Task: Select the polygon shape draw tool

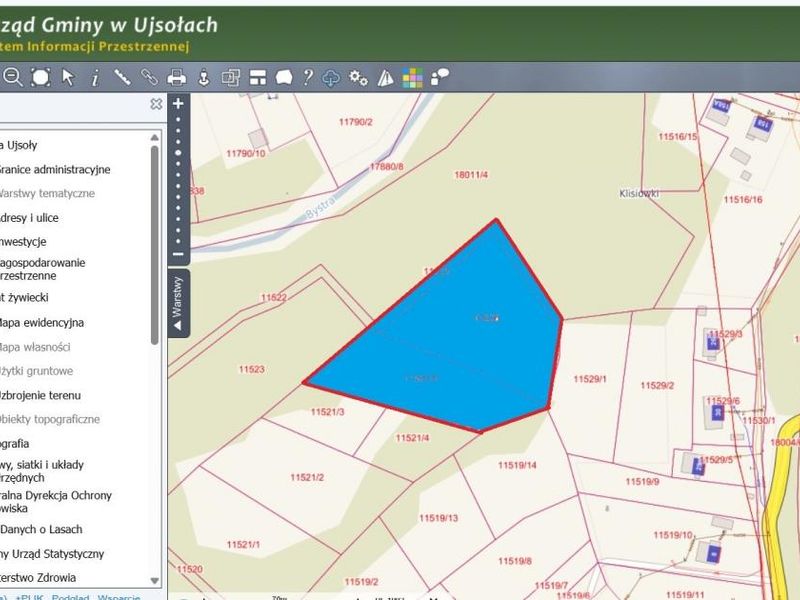Action: (x=284, y=78)
